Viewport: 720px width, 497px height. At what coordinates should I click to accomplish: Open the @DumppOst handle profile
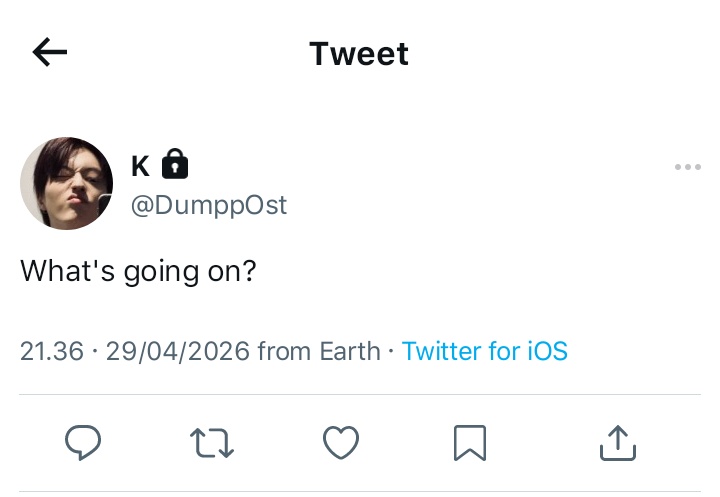(209, 205)
